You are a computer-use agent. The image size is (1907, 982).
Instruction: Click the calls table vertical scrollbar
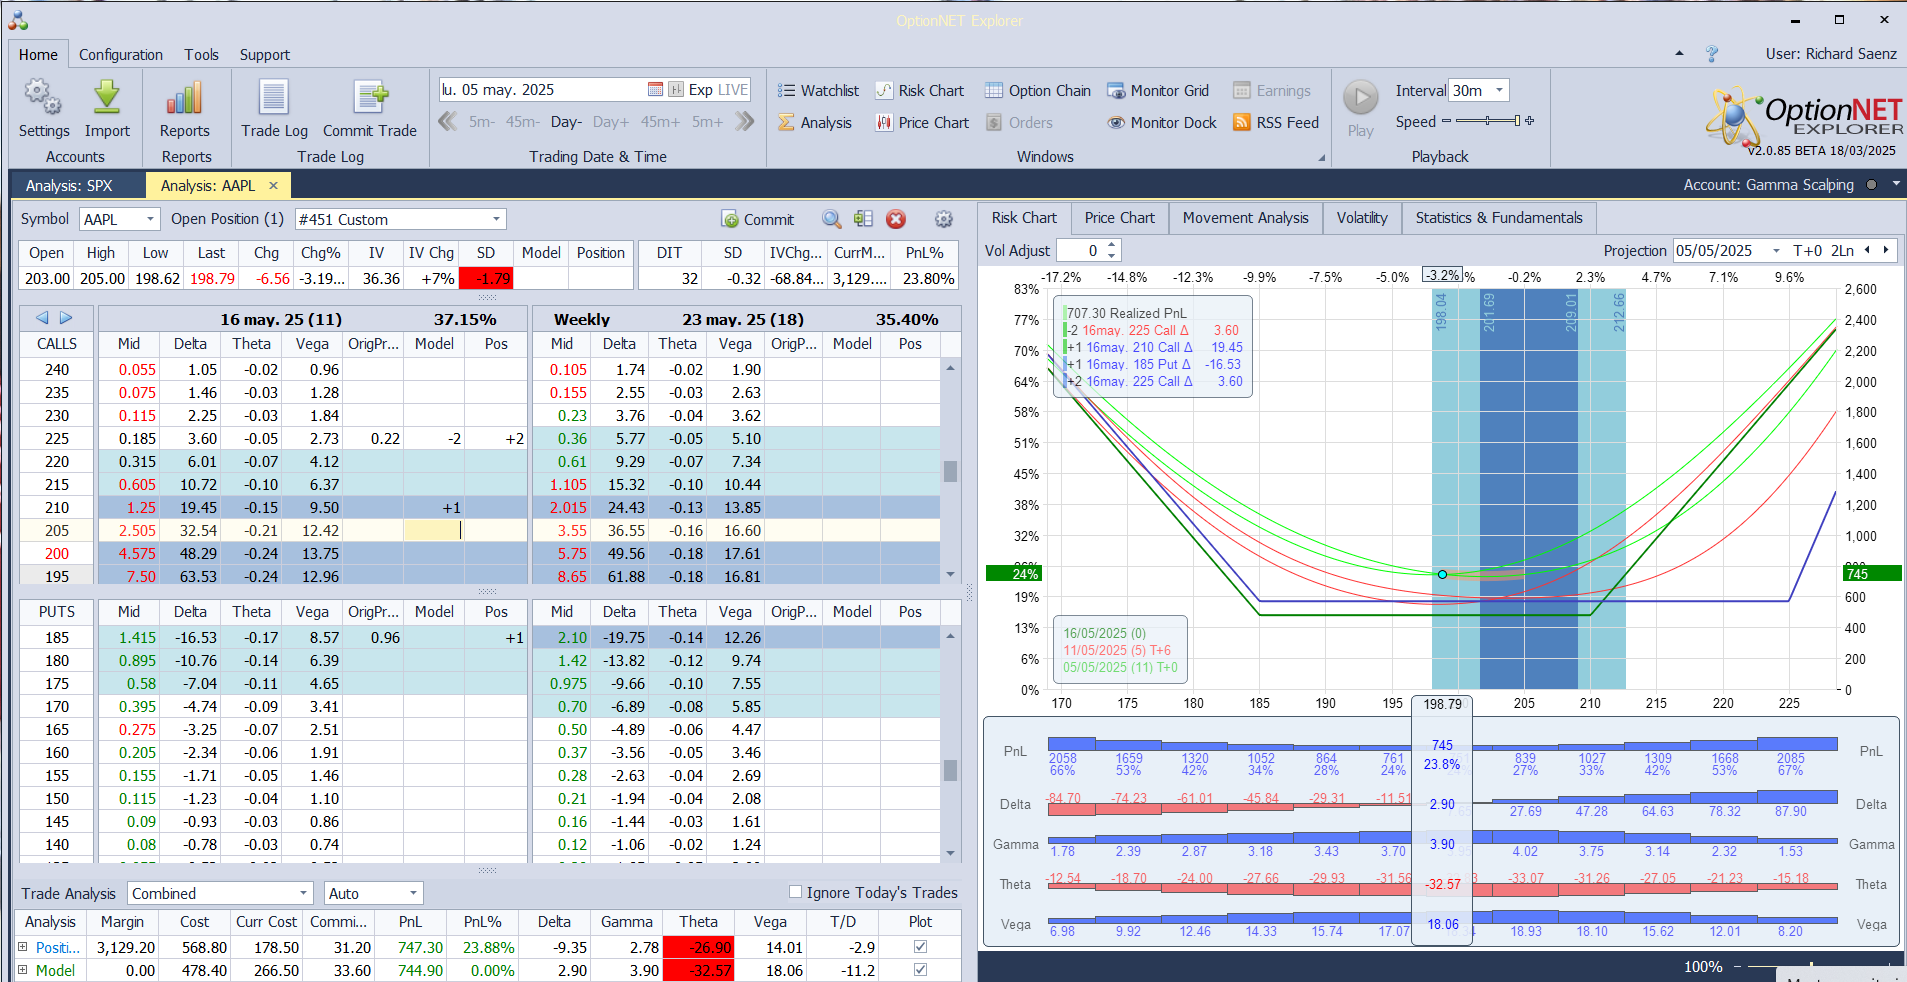[950, 471]
